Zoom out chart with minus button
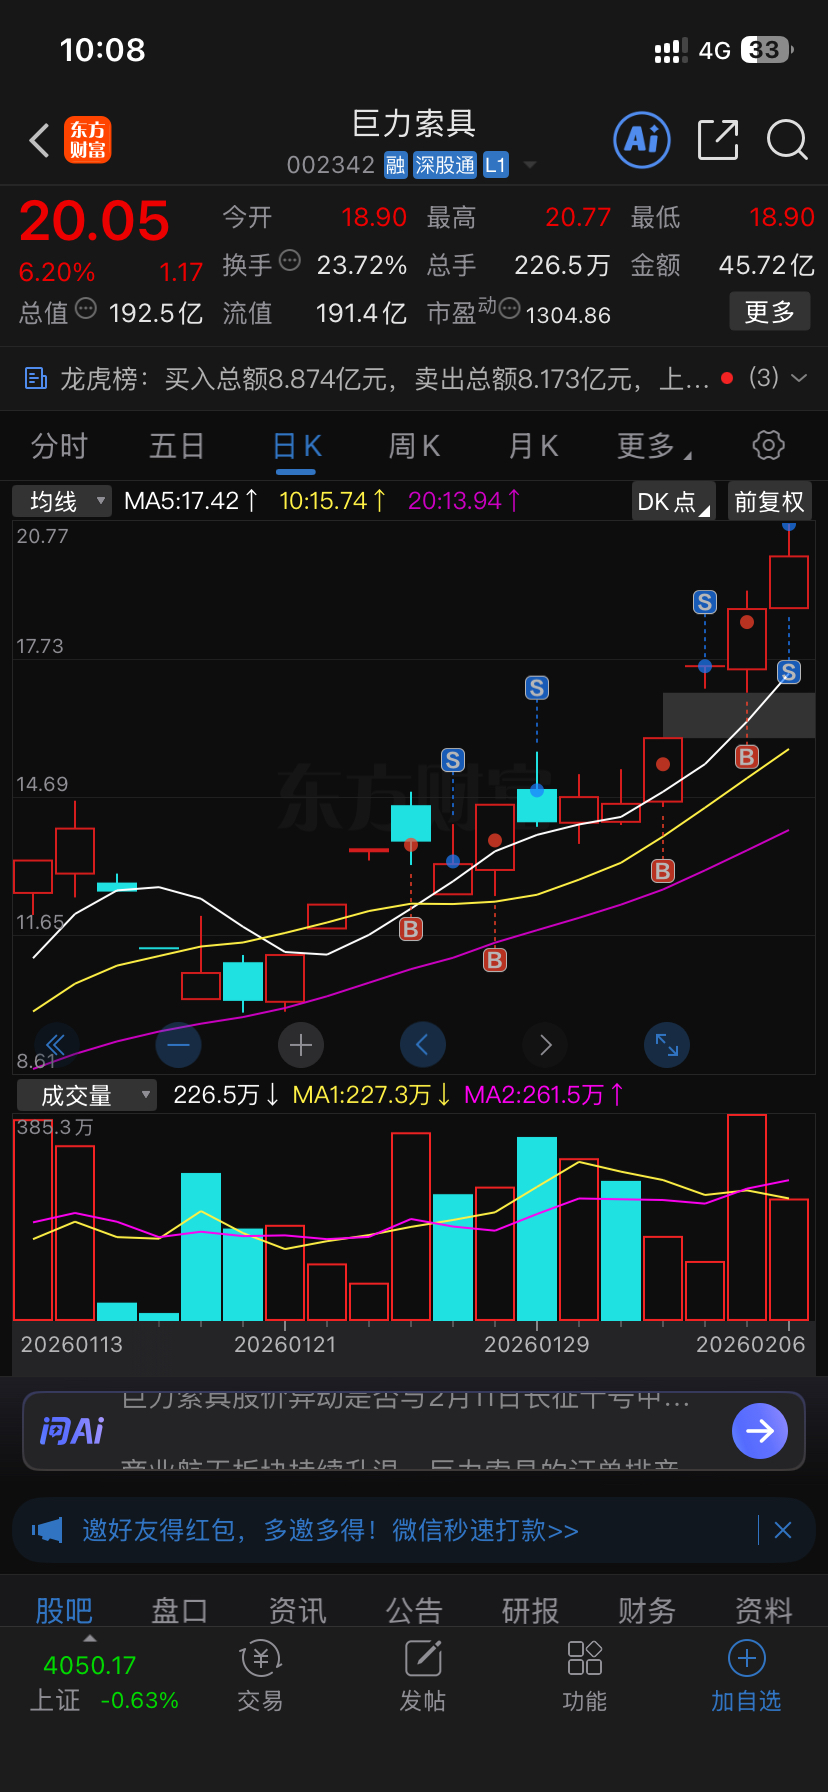Viewport: 828px width, 1792px height. pyautogui.click(x=178, y=1045)
